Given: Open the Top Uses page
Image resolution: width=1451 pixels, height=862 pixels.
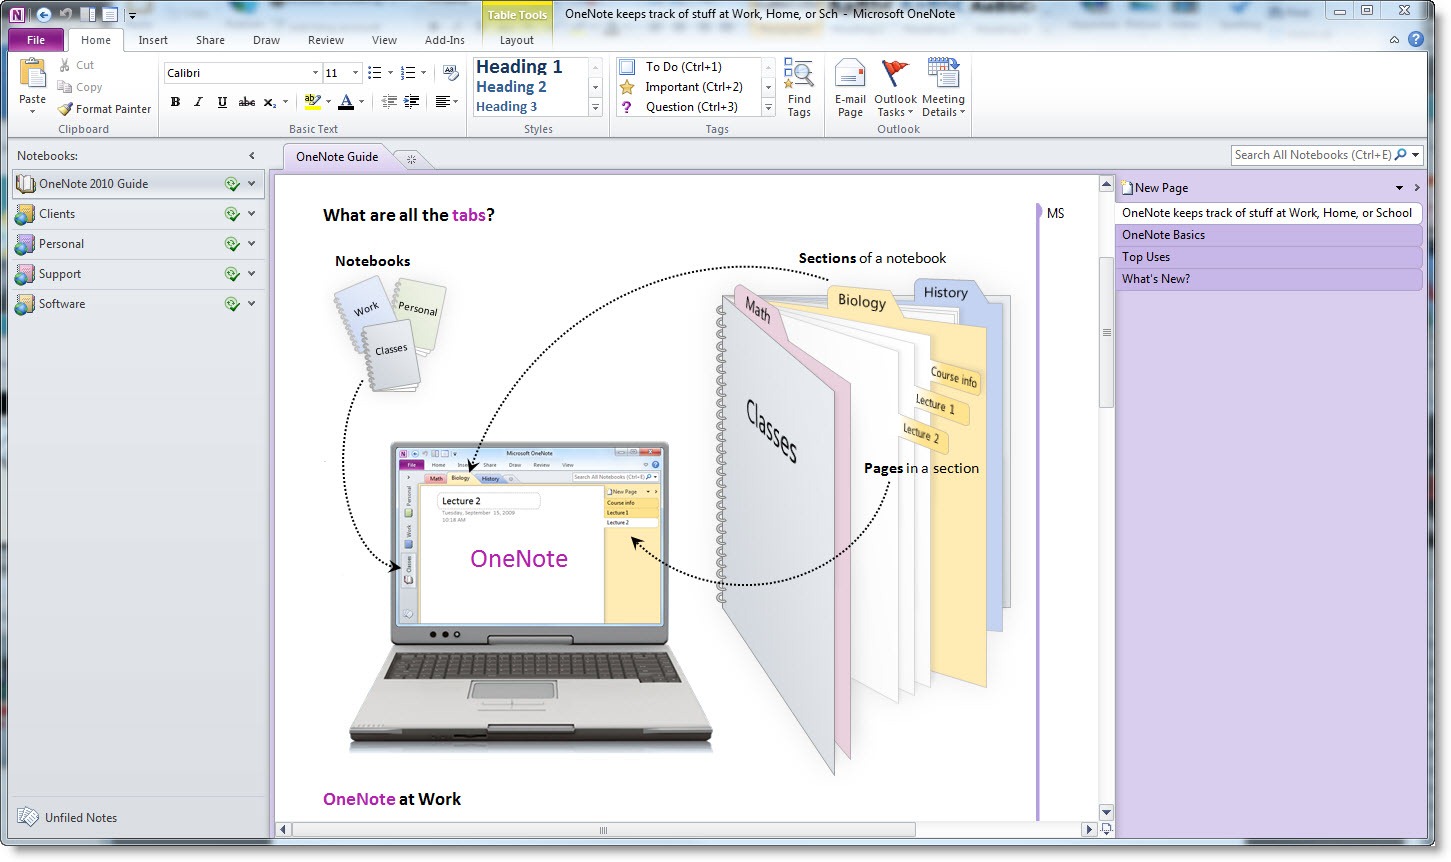Looking at the screenshot, I should [x=1268, y=257].
